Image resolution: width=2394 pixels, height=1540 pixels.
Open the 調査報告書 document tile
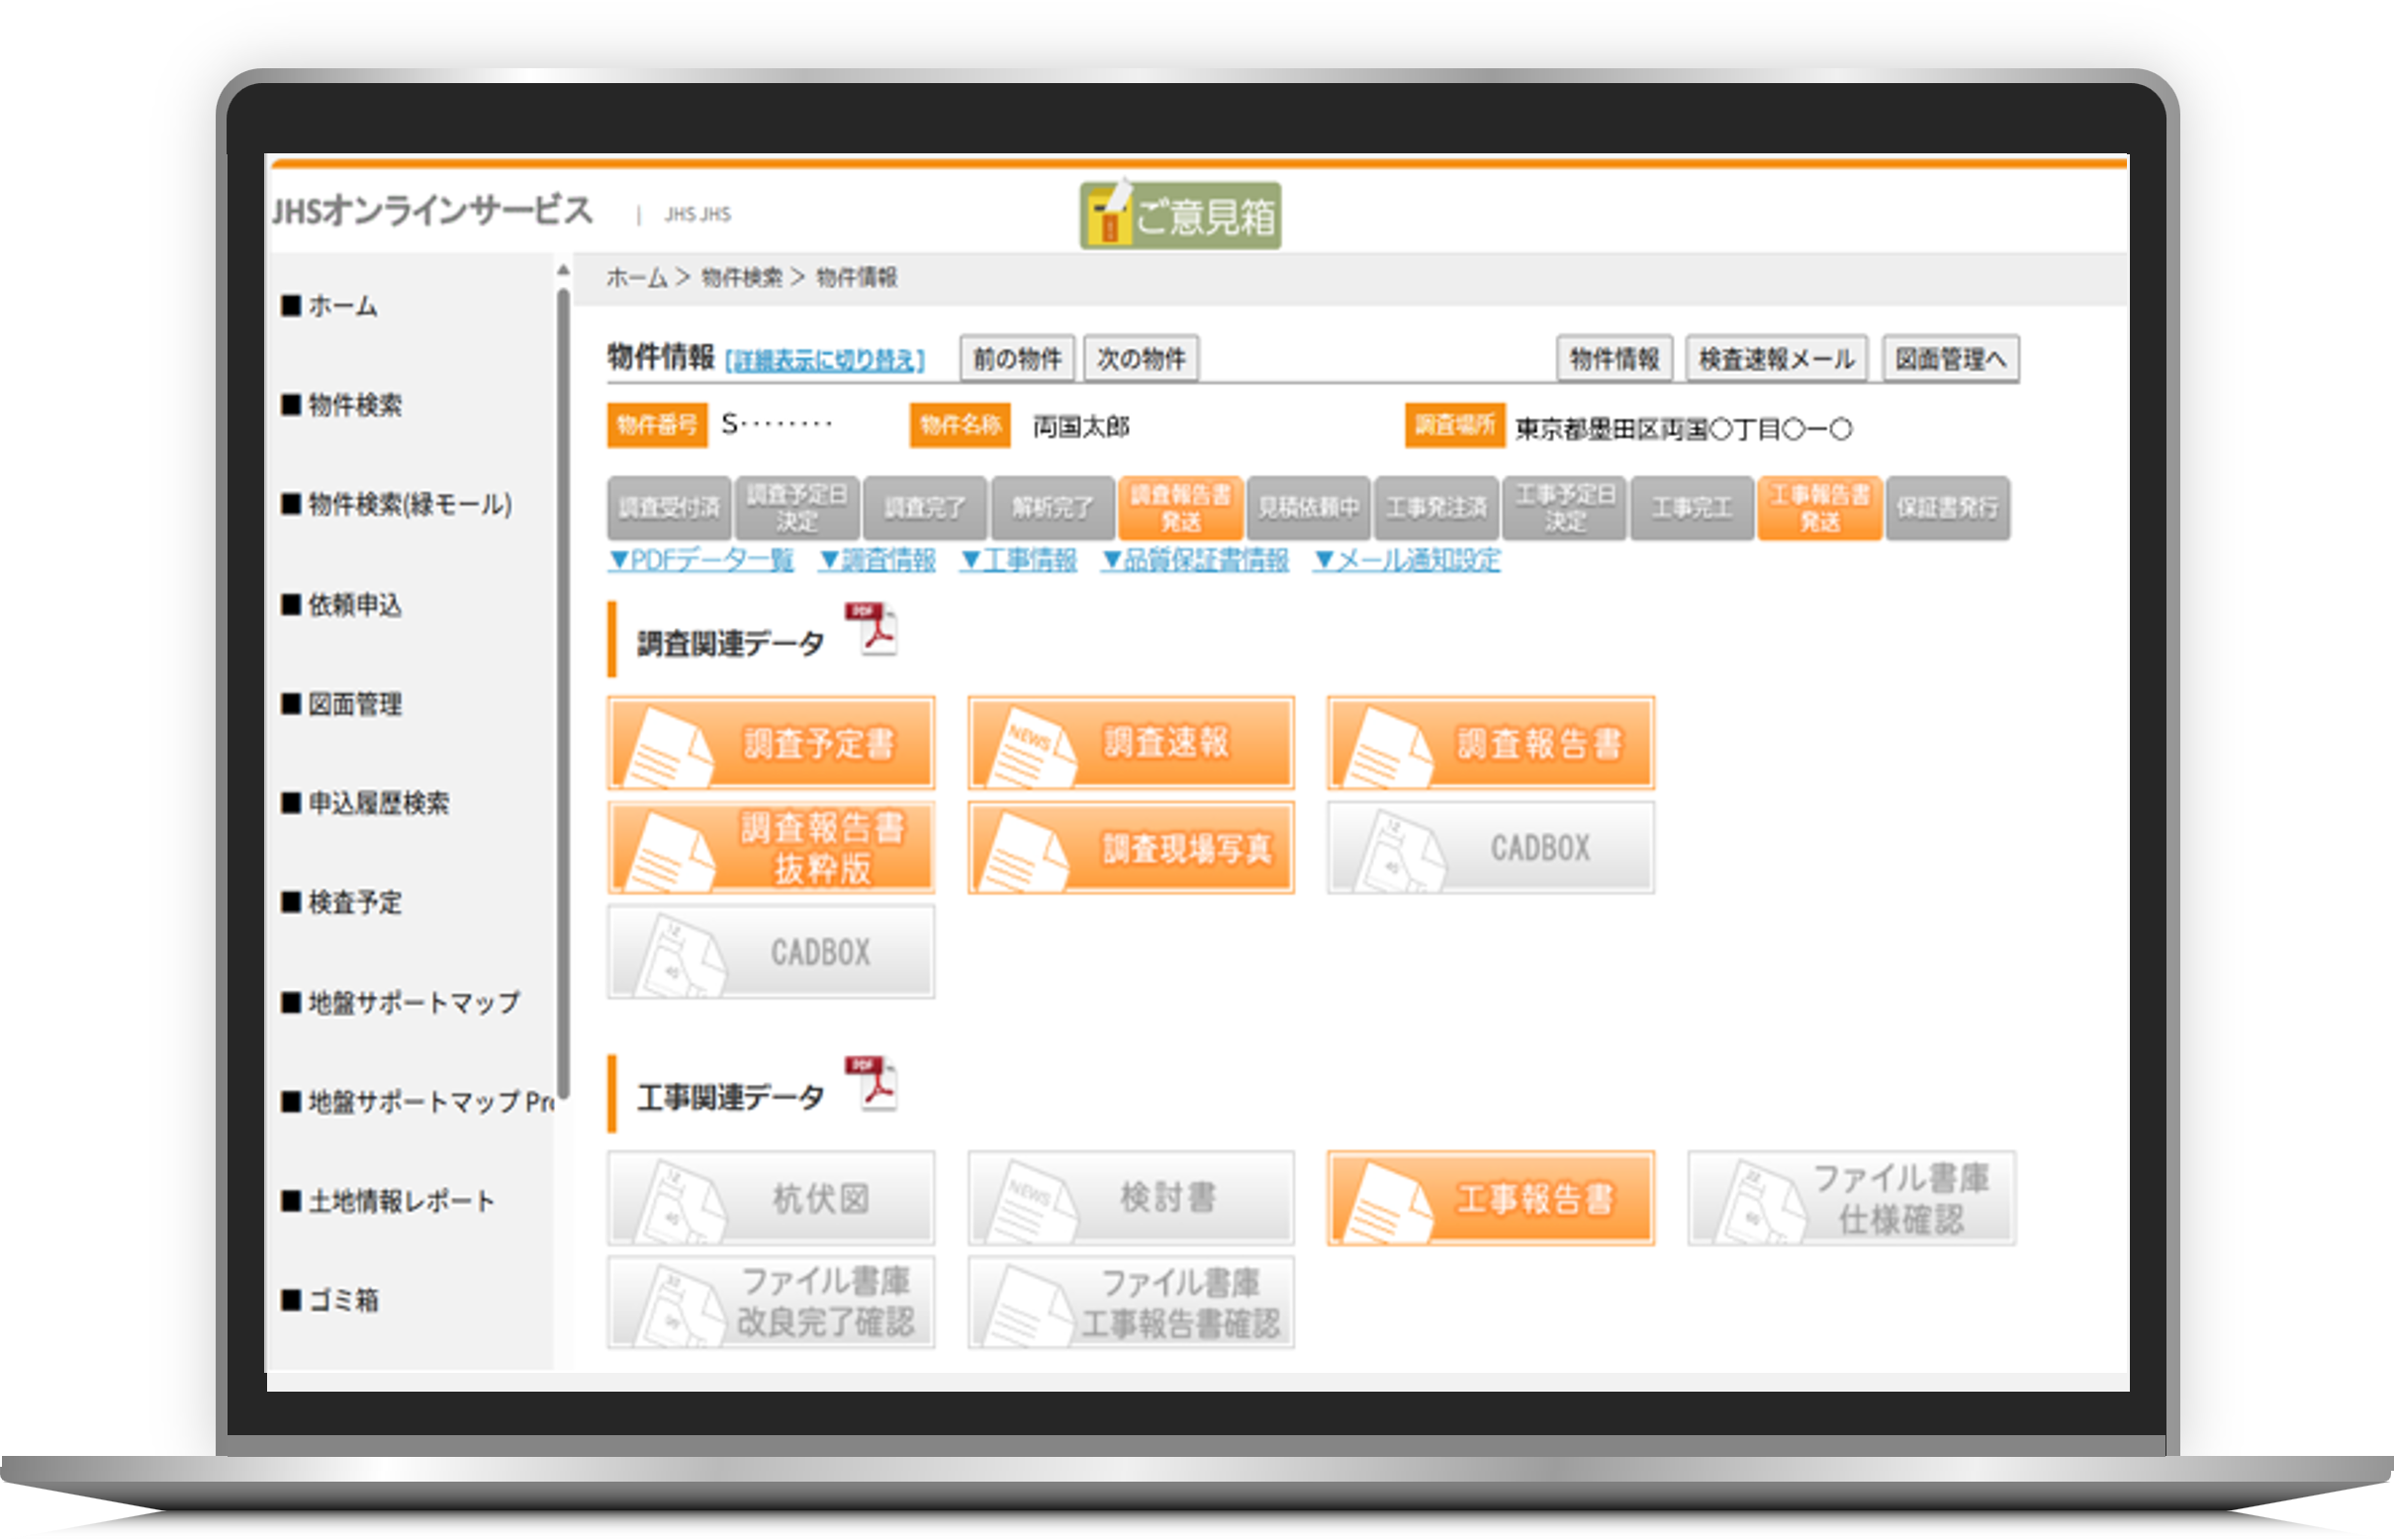pos(1490,743)
